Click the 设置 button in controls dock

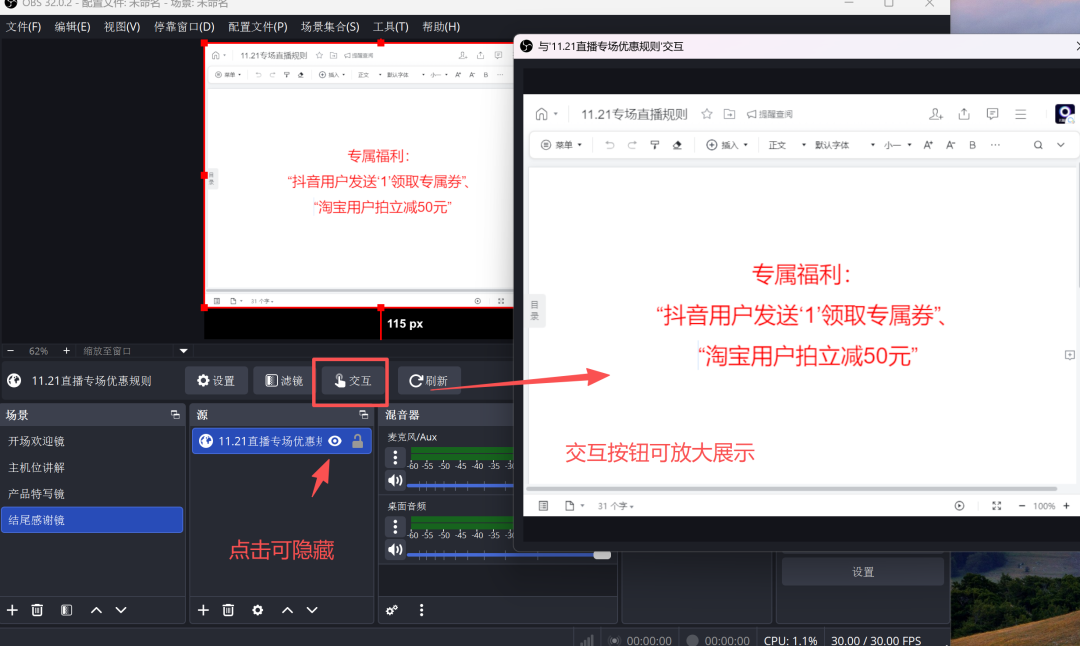[862, 572]
